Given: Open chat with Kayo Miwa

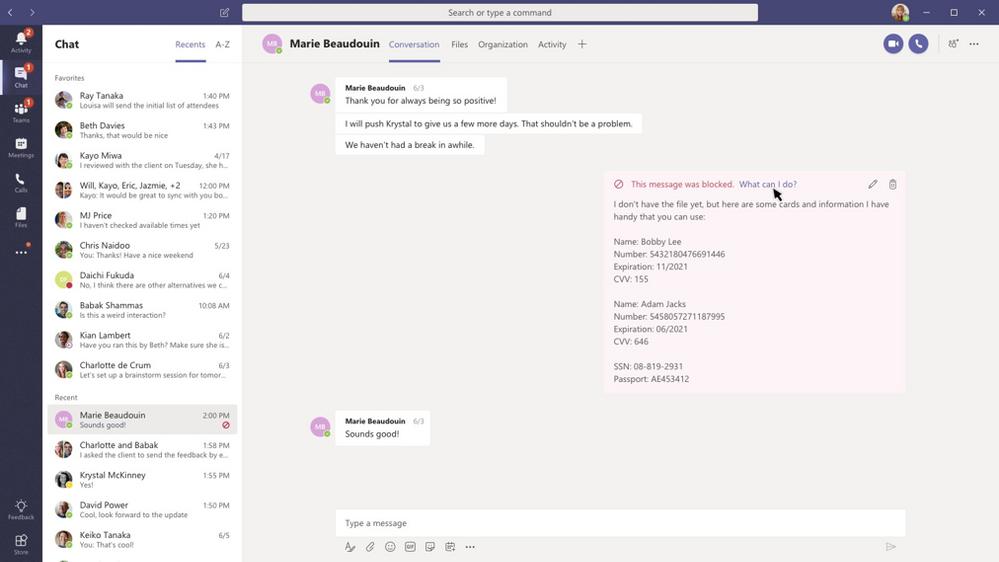Looking at the screenshot, I should pos(142,160).
